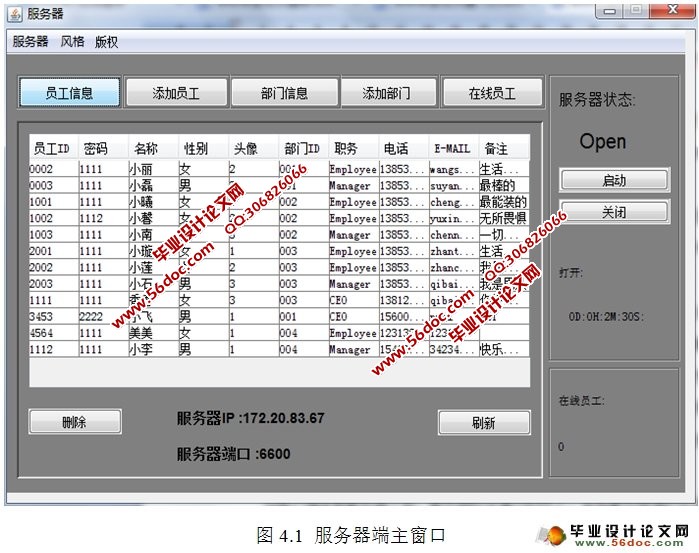Viewport: 699px width, 553px height.
Task: Switch to the 在线员工 tab
Action: pyautogui.click(x=492, y=93)
